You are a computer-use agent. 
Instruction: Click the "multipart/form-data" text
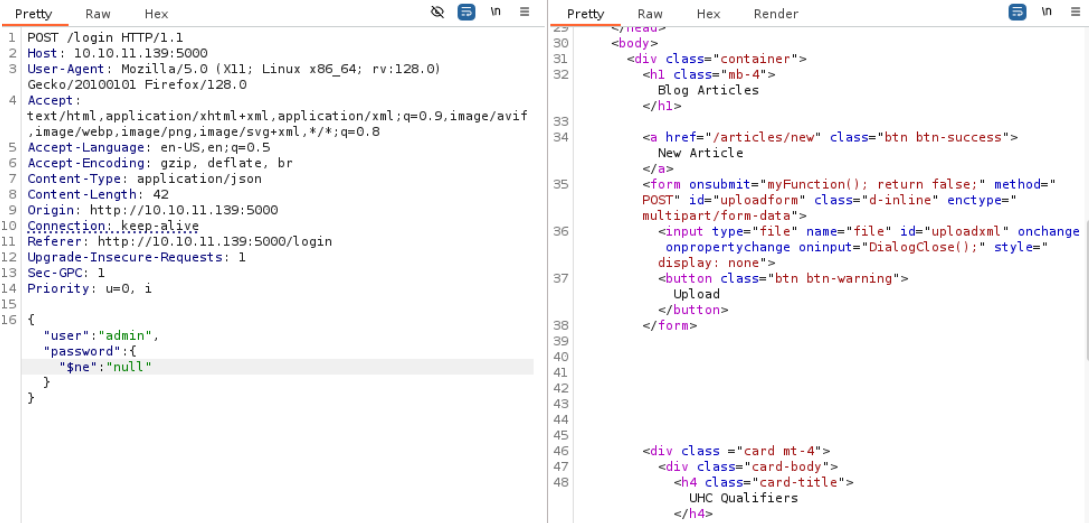pos(720,215)
